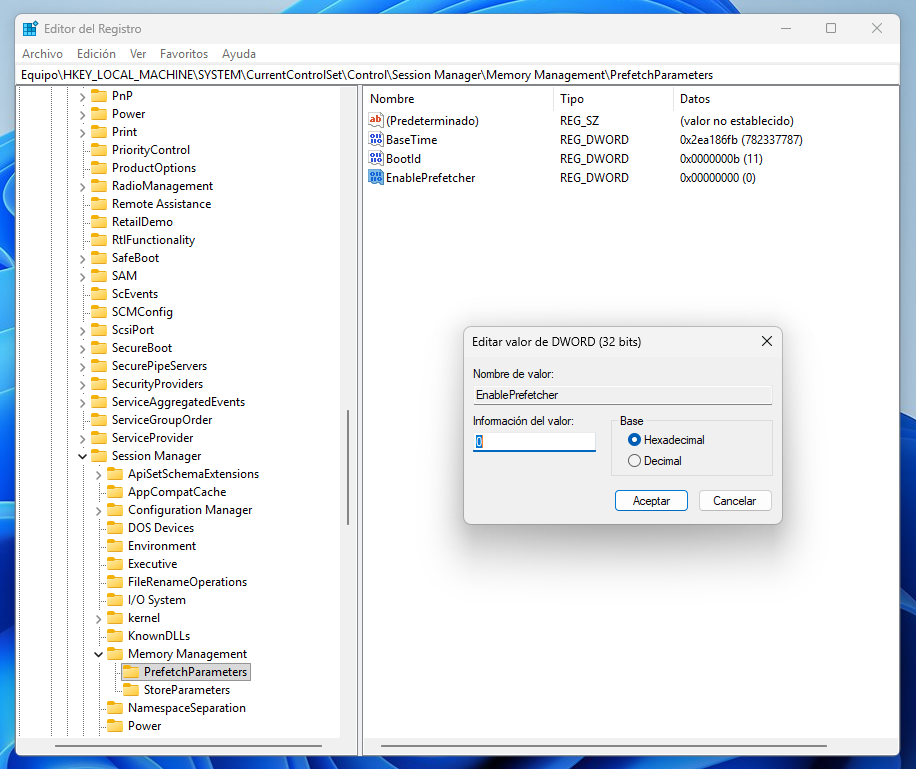Expand the SafeBoot tree node
Image resolution: width=916 pixels, height=769 pixels.
(x=82, y=259)
